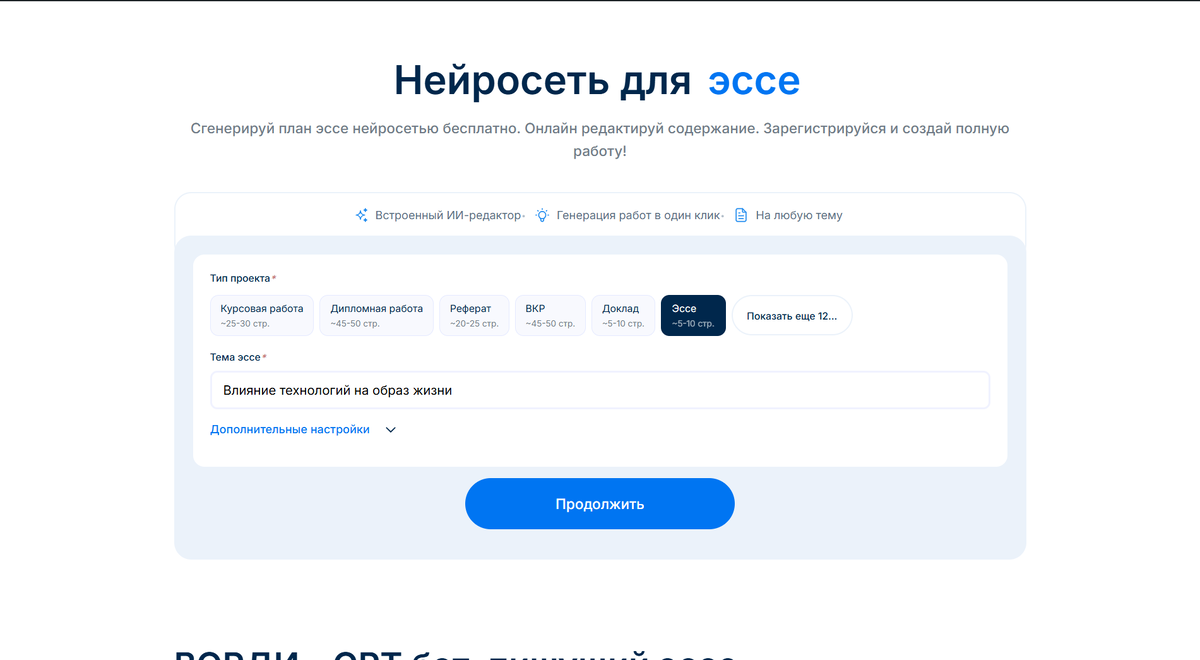Choose ВКР as the project type
Viewport: 1200px width, 660px height.
click(x=550, y=314)
